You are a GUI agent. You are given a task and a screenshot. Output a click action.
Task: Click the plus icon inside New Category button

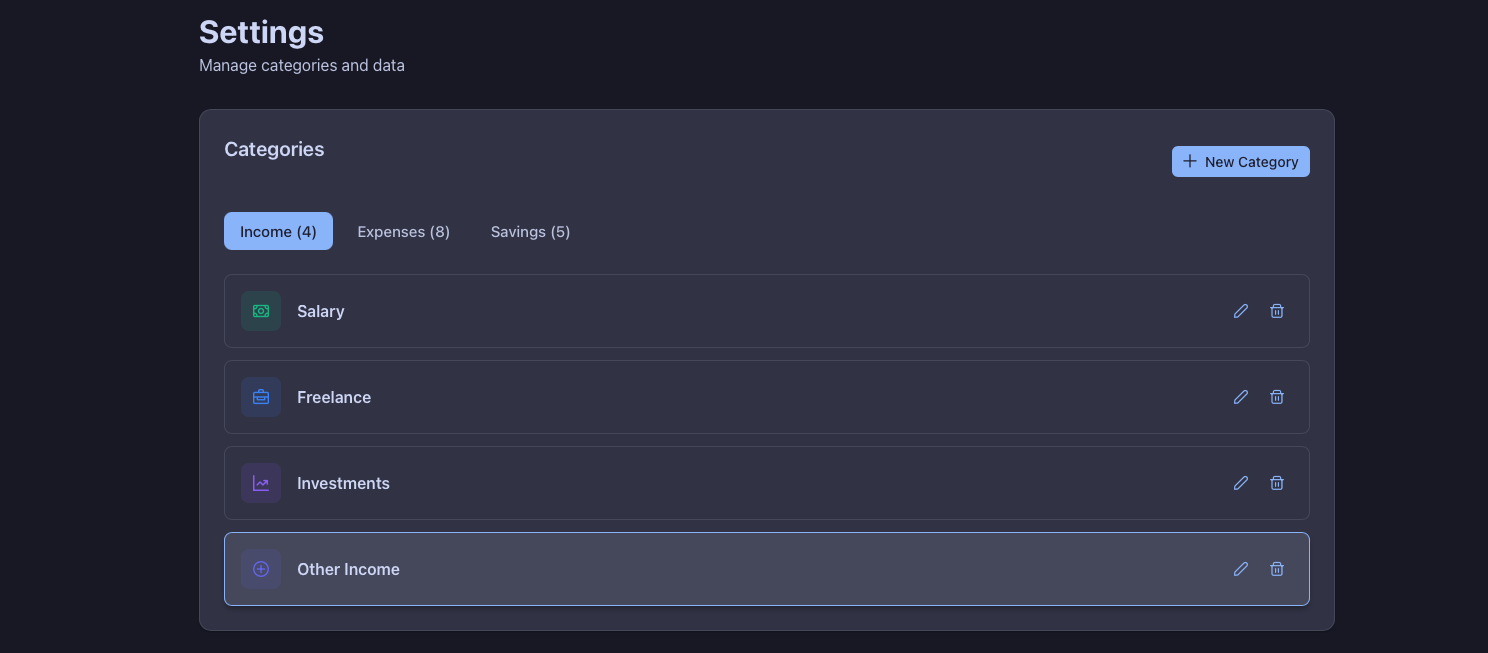[x=1189, y=161]
